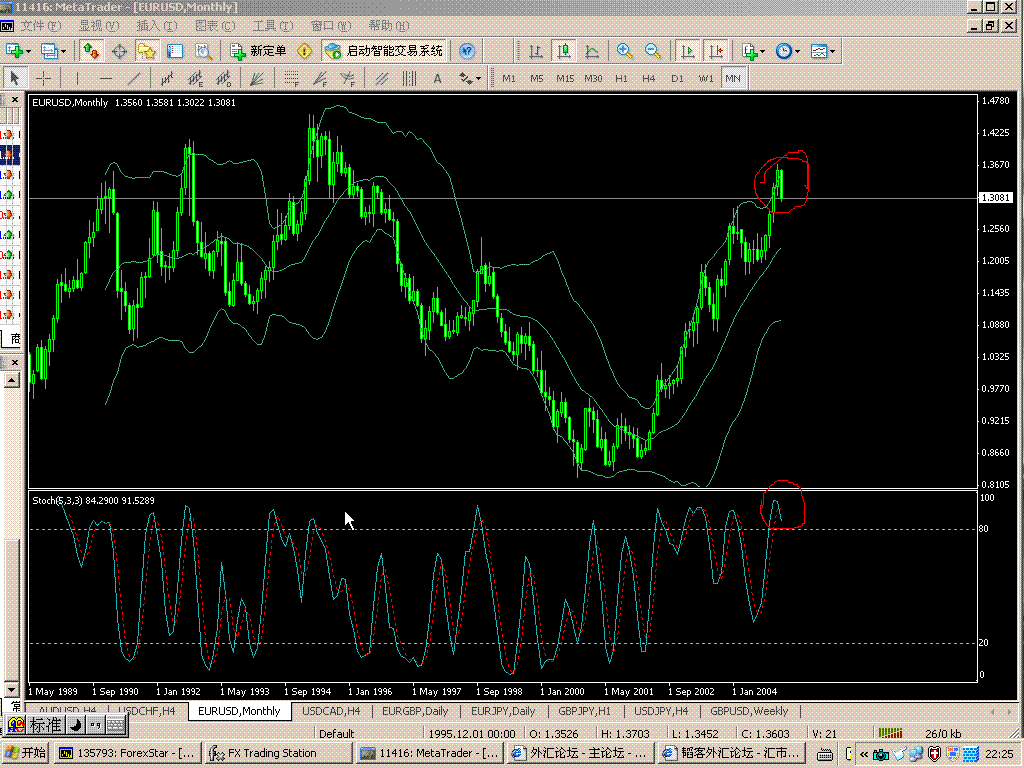
Task: Click the Zoom In magnifier icon
Action: (625, 50)
